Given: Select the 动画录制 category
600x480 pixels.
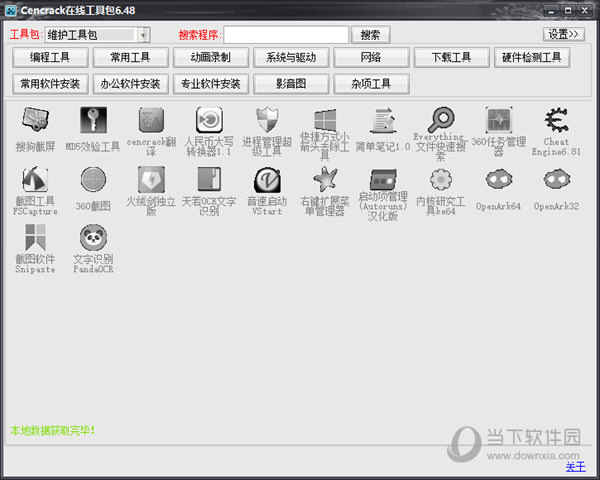Looking at the screenshot, I should (x=211, y=57).
